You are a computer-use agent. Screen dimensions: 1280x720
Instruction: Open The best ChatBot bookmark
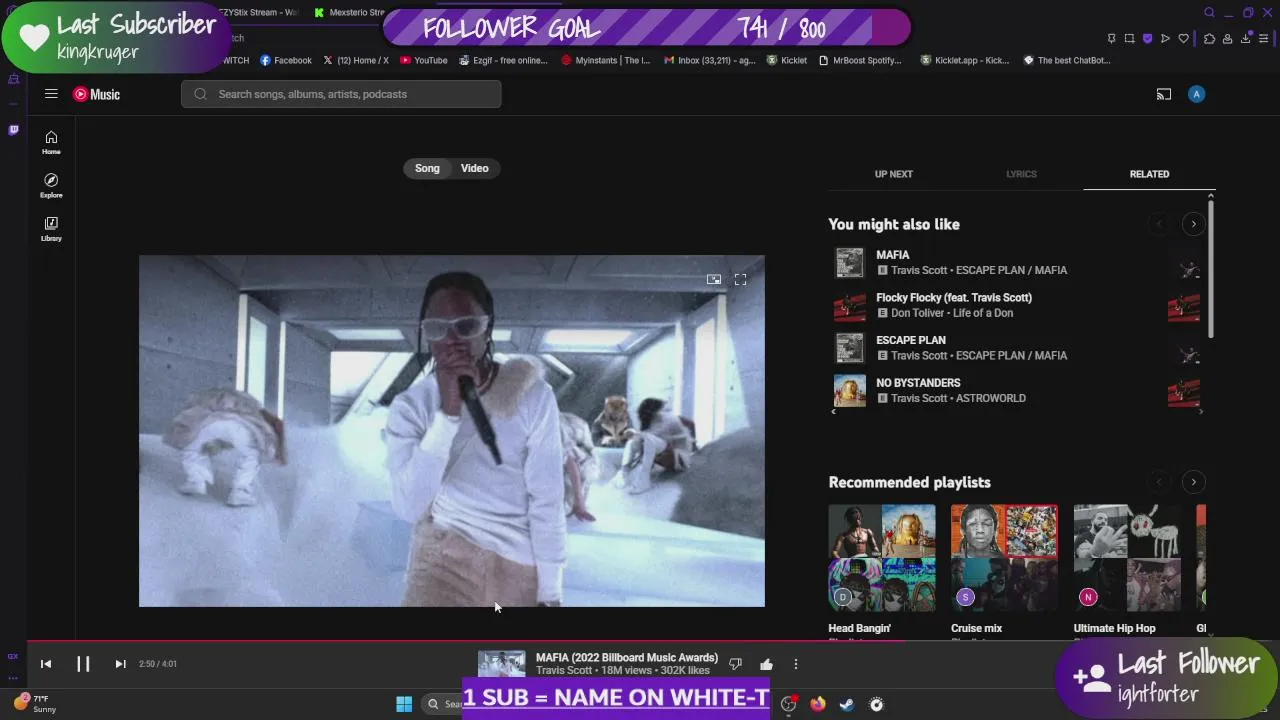coord(1067,60)
